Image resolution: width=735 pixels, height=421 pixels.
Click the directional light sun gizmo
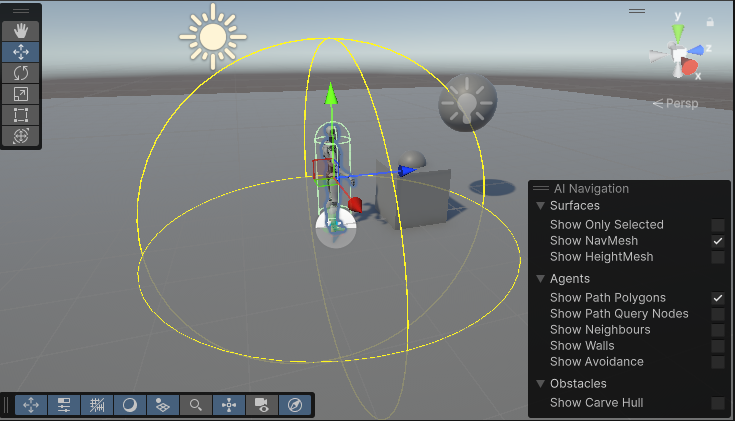213,37
